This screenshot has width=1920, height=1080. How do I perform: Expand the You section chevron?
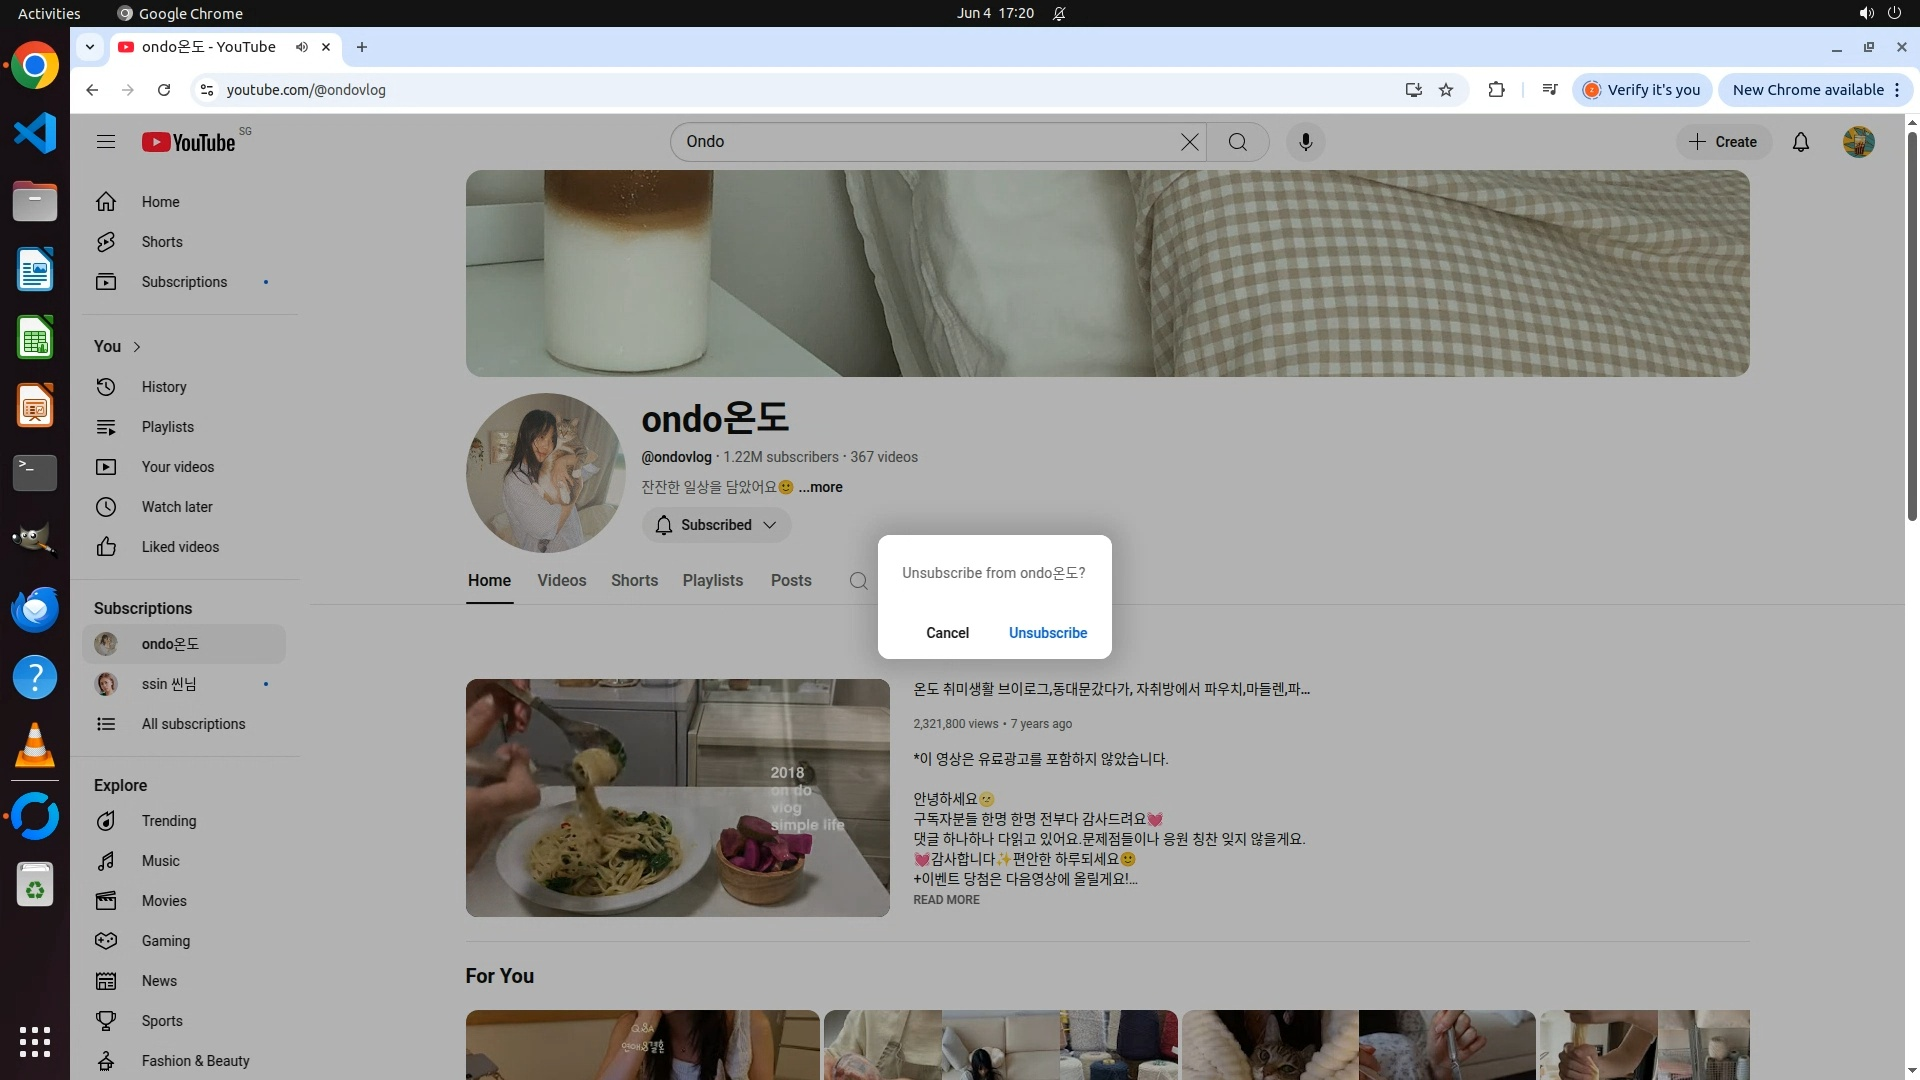point(137,346)
